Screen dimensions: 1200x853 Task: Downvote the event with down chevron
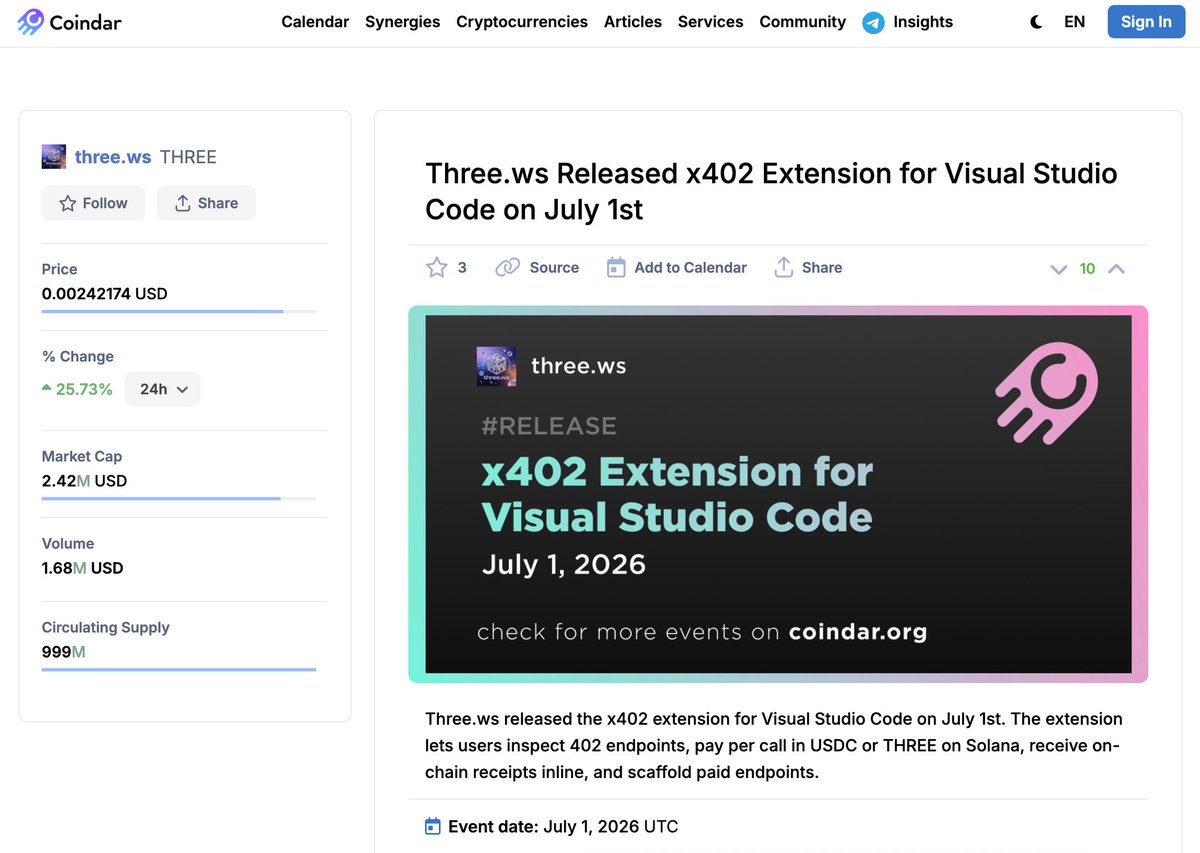(x=1059, y=269)
